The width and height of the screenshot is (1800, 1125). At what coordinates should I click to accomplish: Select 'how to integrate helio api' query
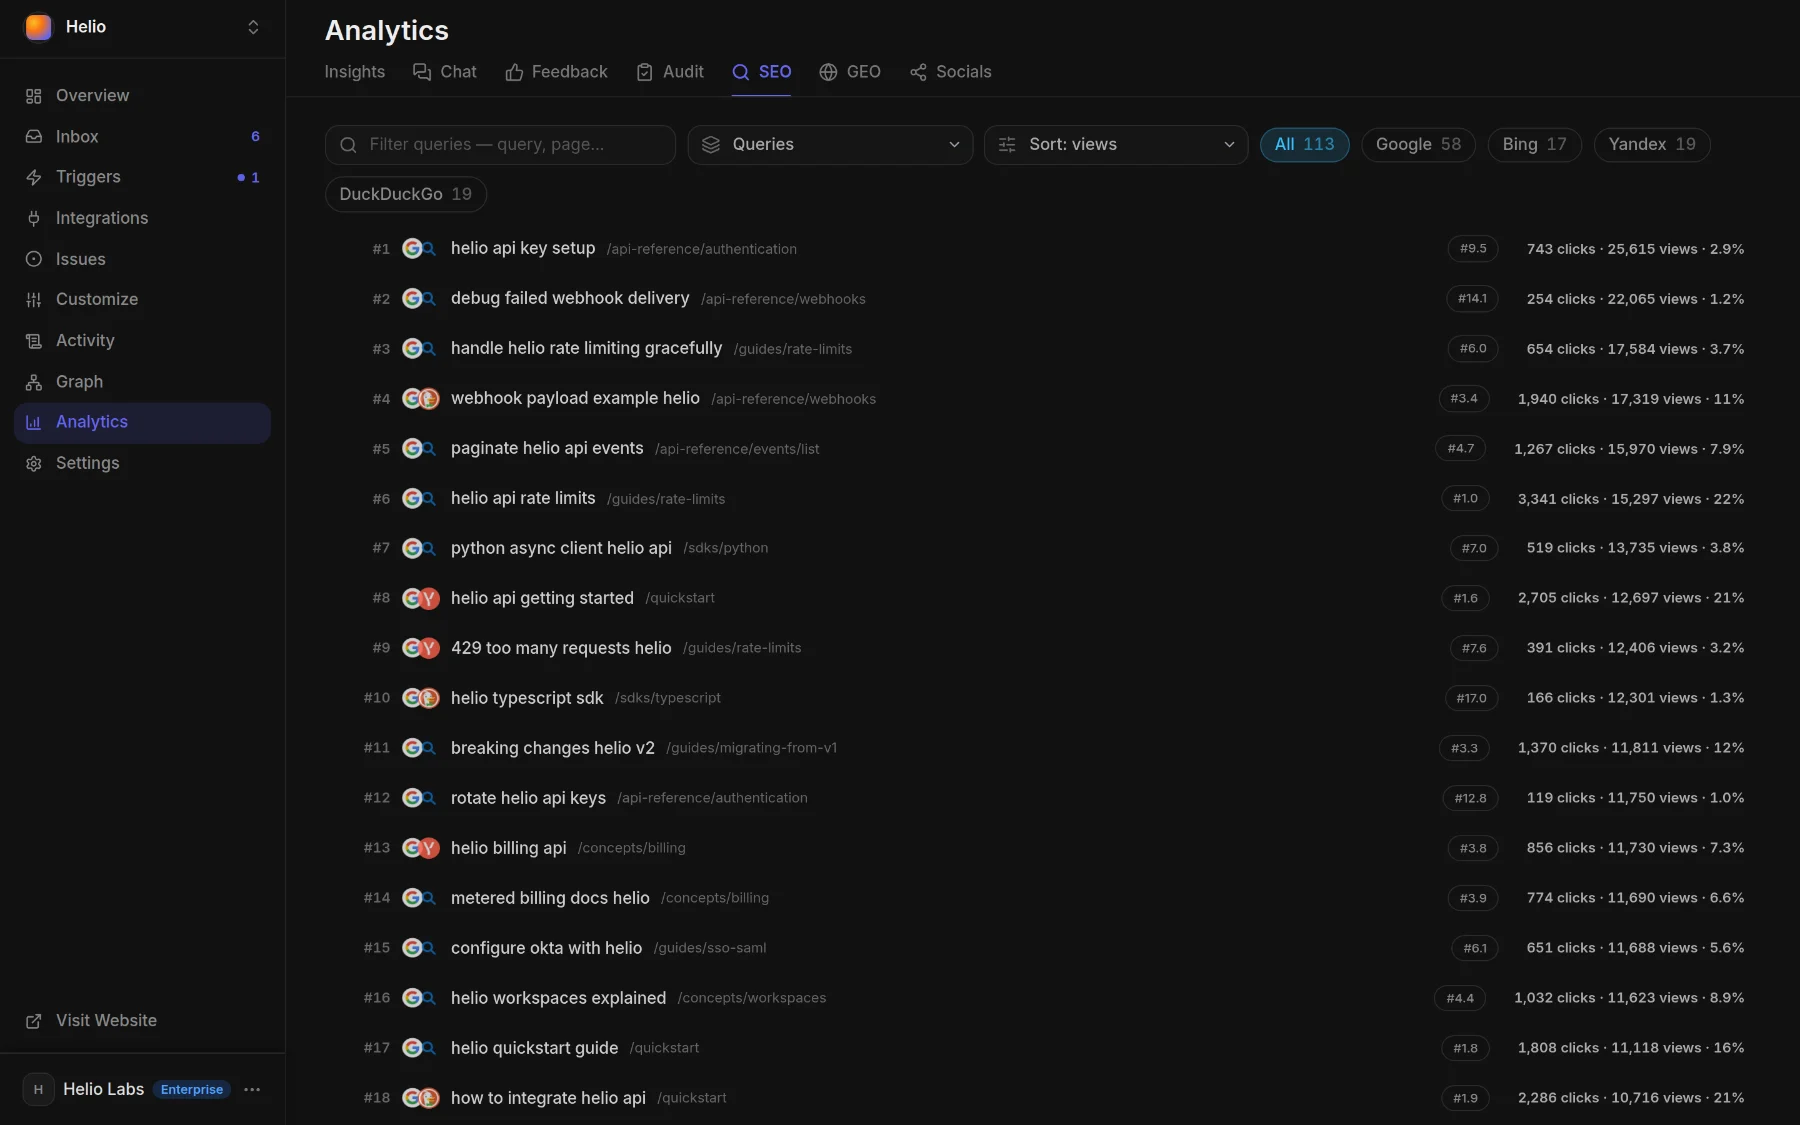coord(548,1098)
